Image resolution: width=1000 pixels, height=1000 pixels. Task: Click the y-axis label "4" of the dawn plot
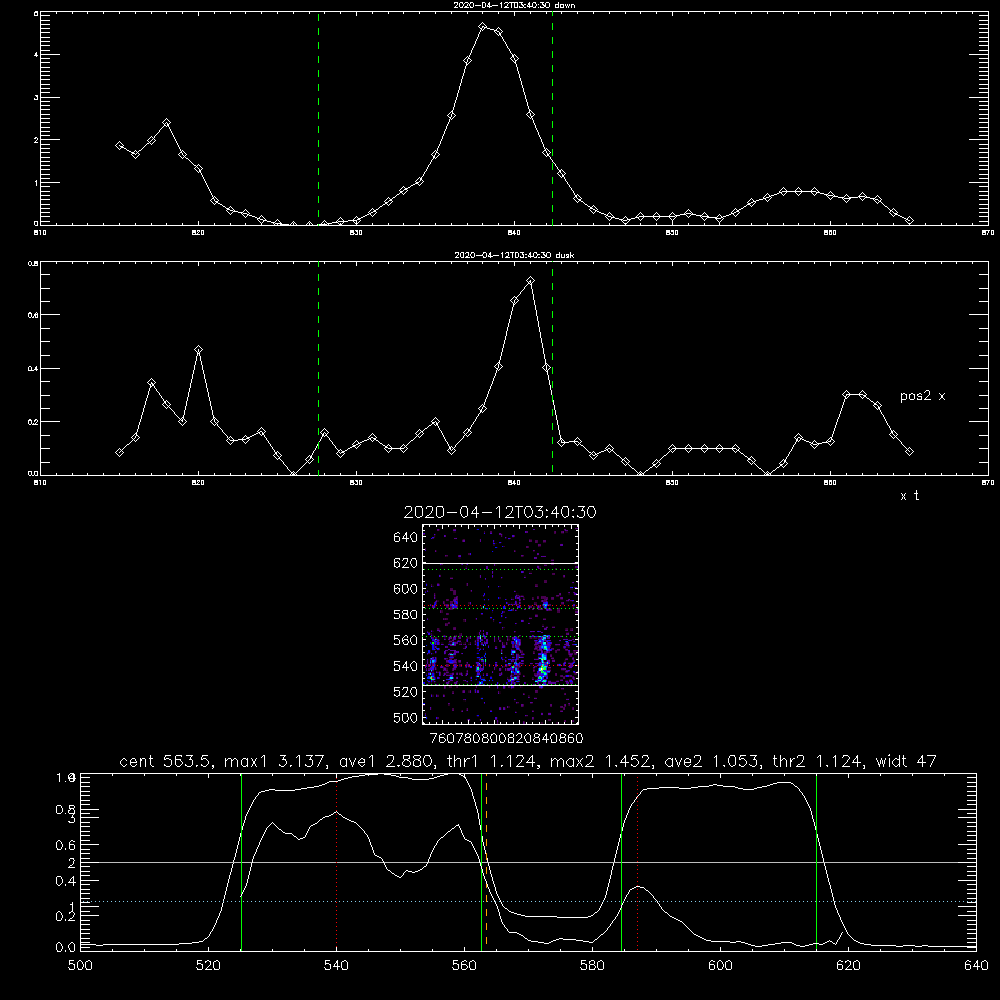pos(36,55)
